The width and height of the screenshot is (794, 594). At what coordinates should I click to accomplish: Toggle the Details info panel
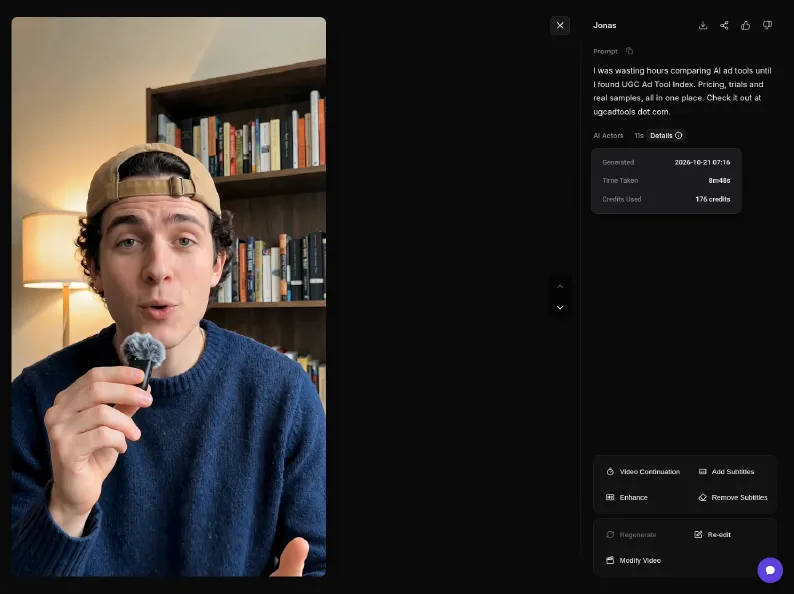click(x=666, y=135)
